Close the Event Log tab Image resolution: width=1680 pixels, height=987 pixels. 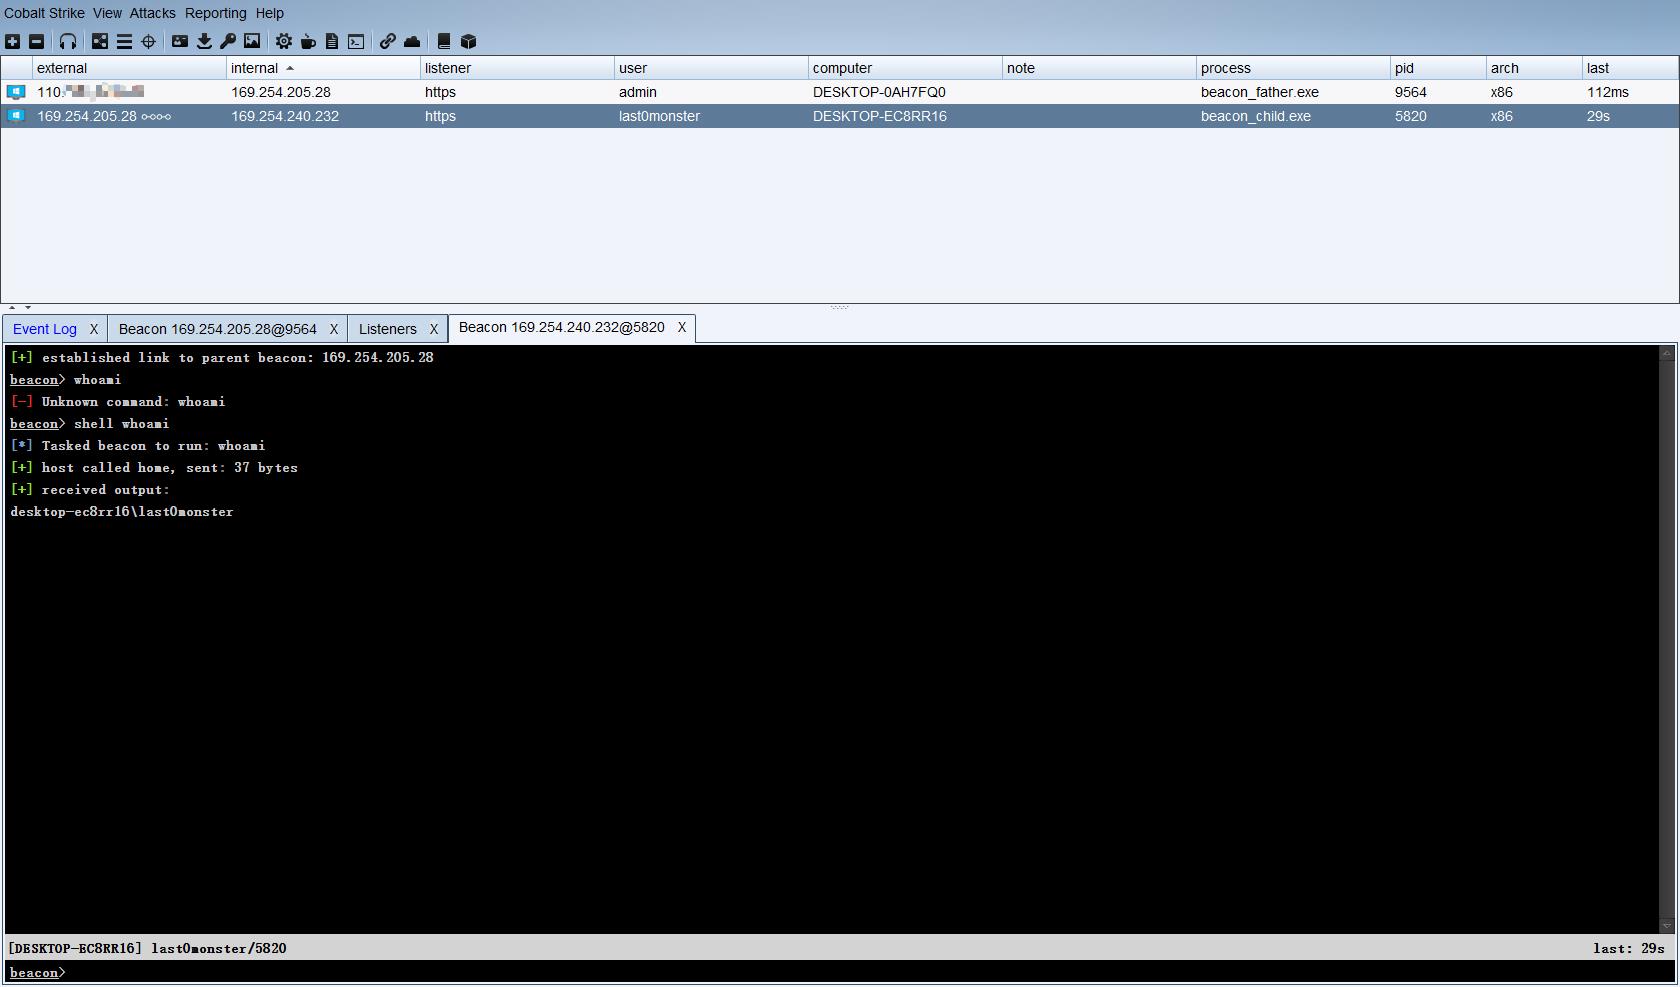(x=94, y=329)
